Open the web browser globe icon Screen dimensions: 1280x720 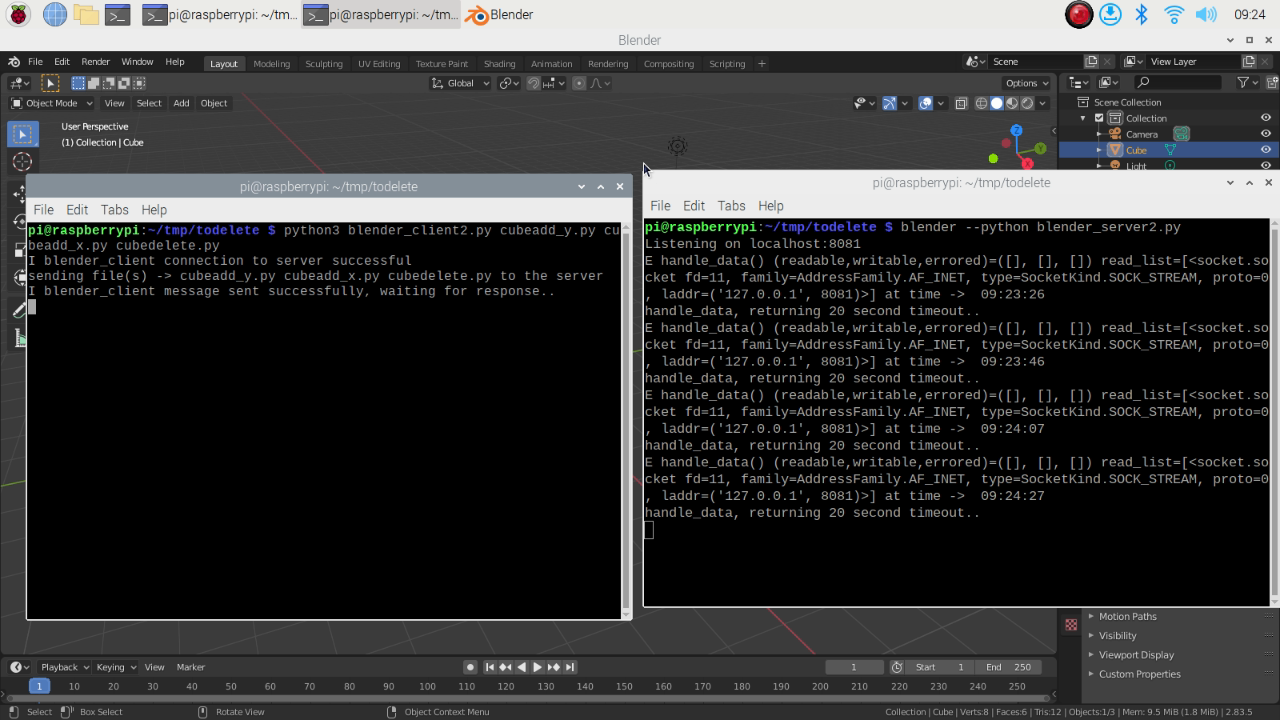coord(55,14)
